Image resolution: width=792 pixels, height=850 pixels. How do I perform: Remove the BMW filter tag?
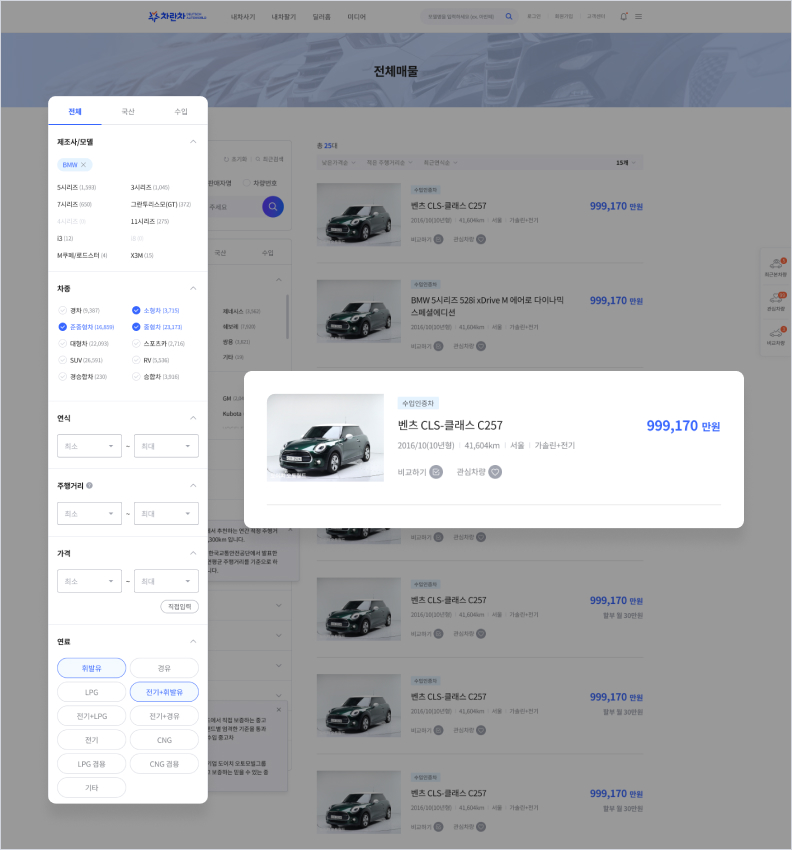[x=83, y=165]
